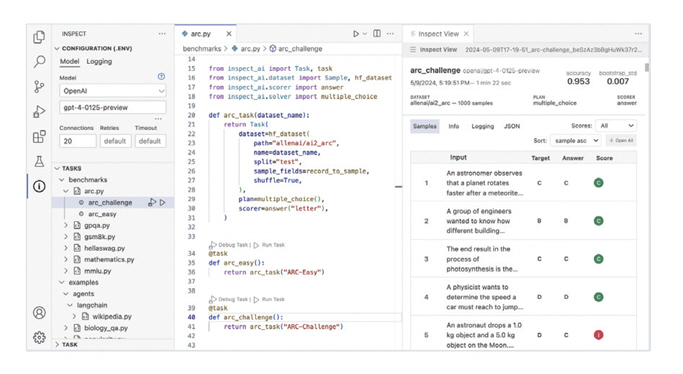Click the Timeout default field

(150, 141)
